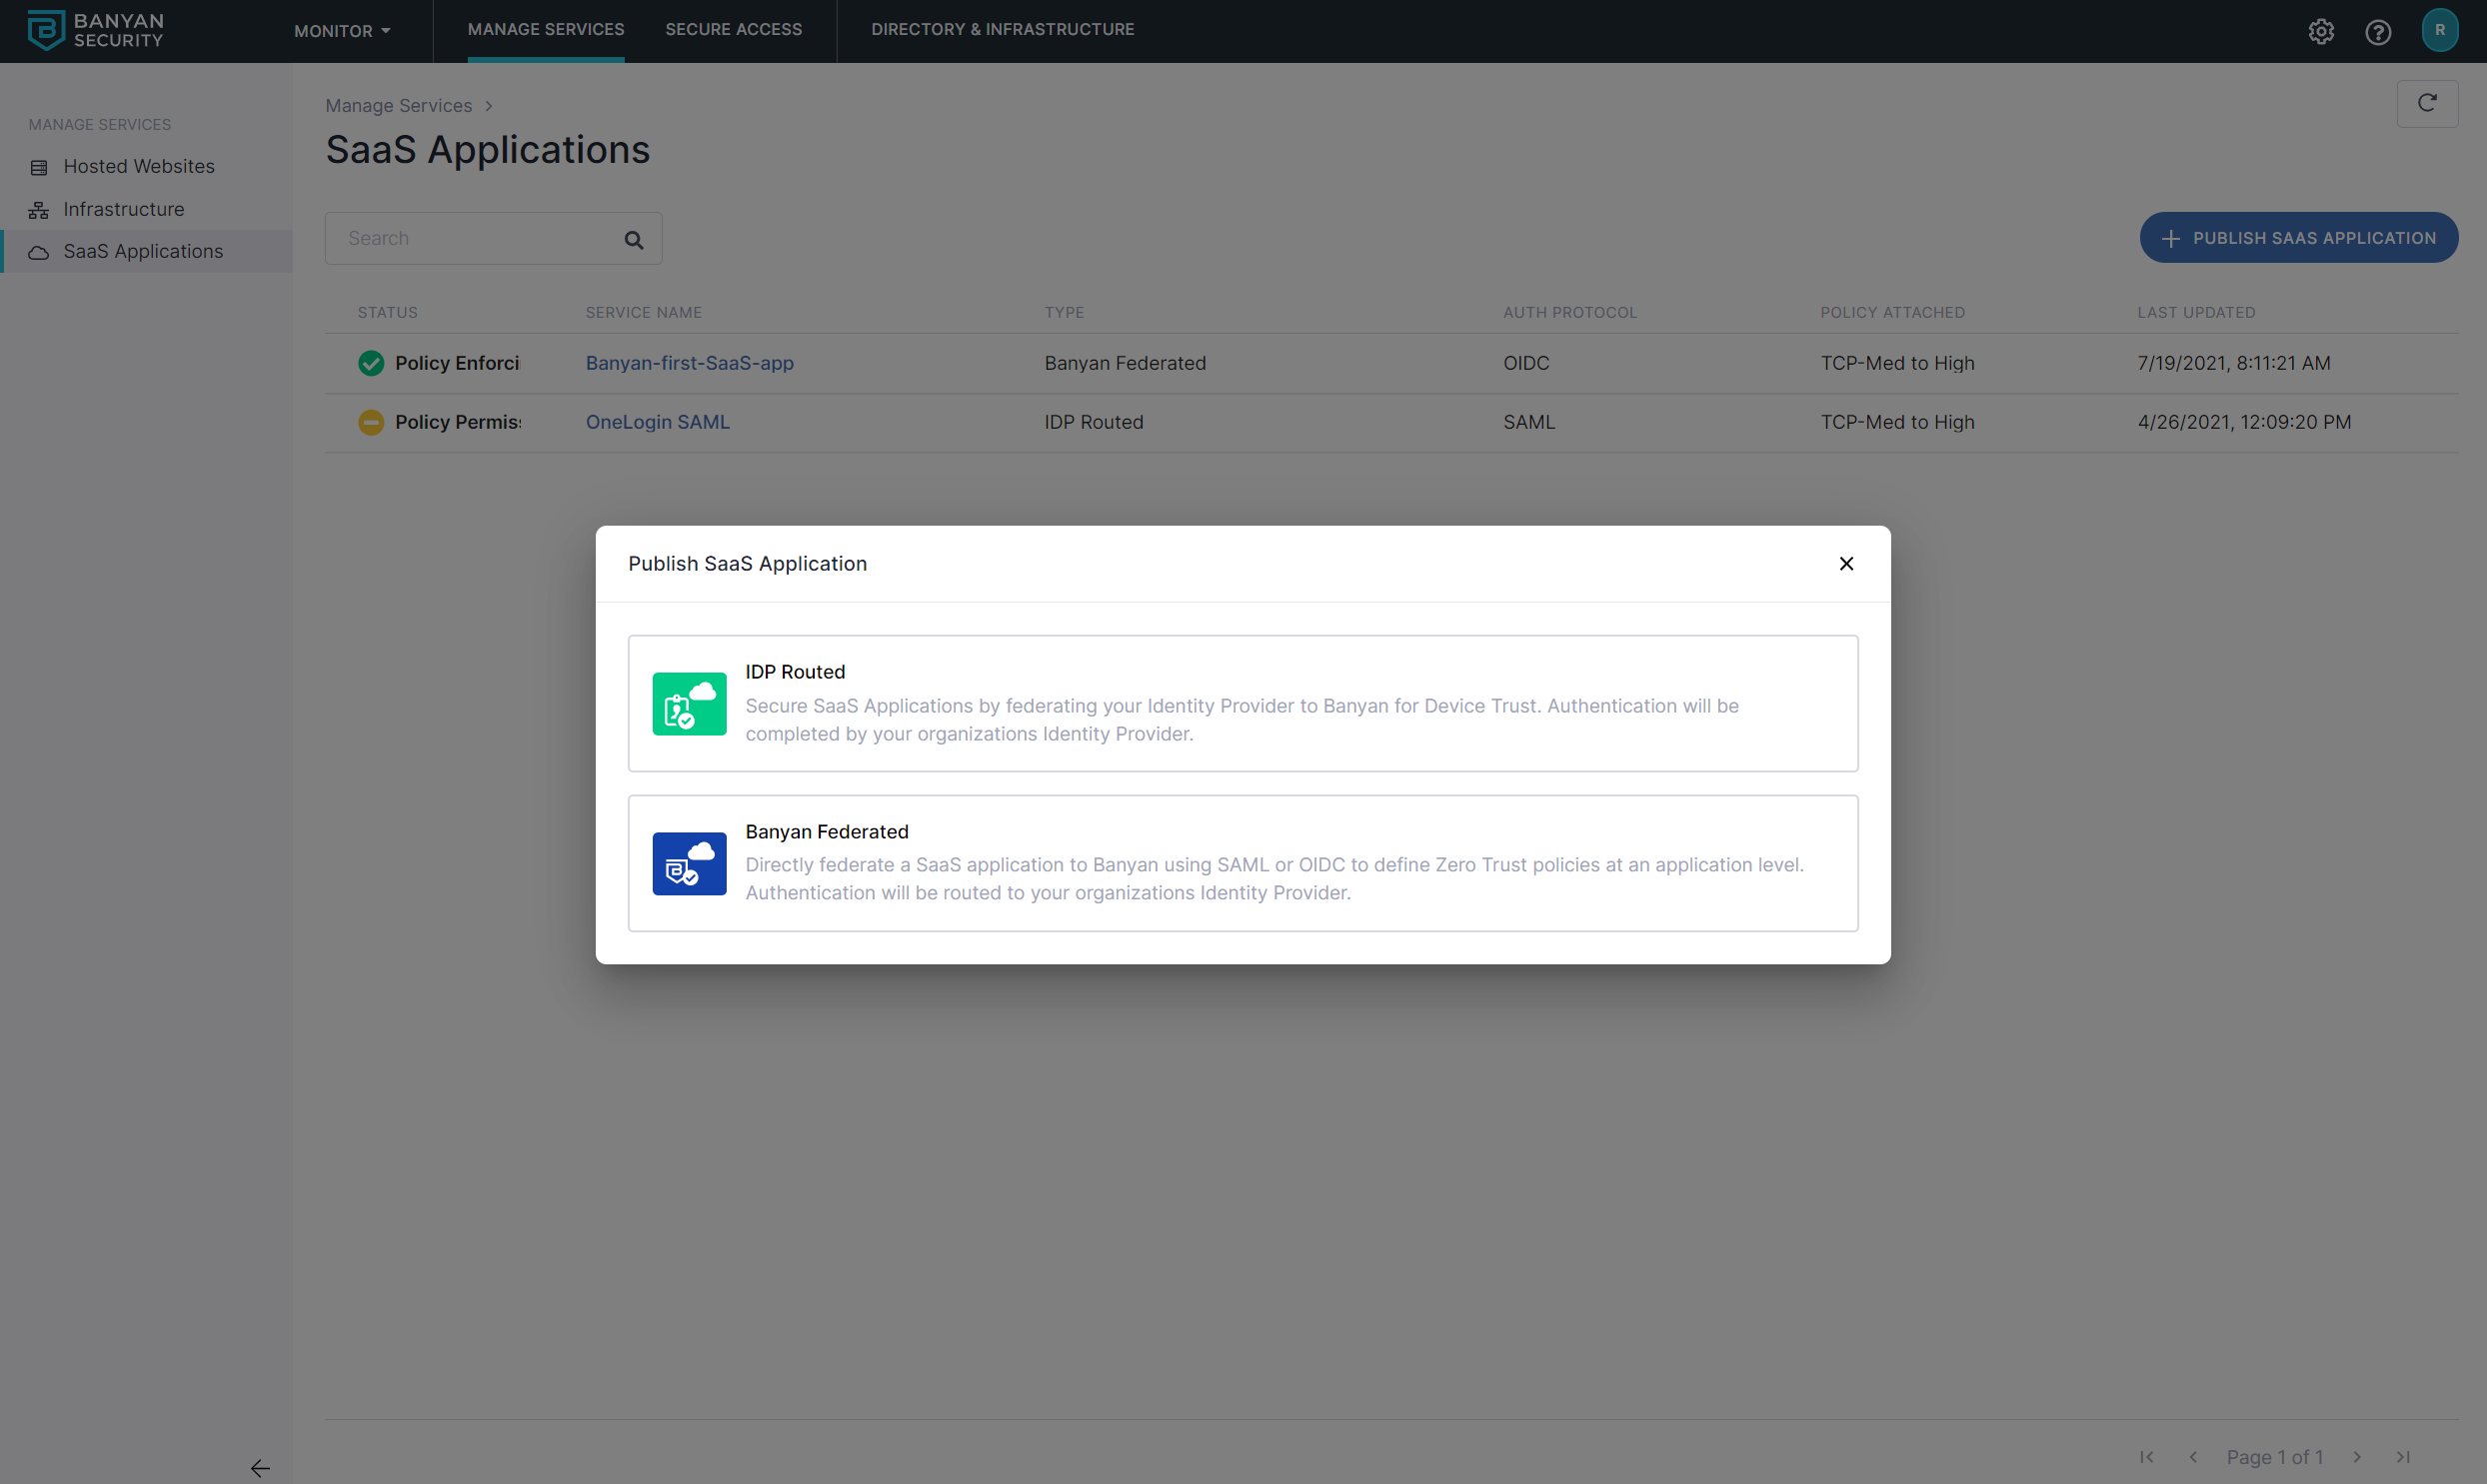Open the settings gear icon

2321,31
